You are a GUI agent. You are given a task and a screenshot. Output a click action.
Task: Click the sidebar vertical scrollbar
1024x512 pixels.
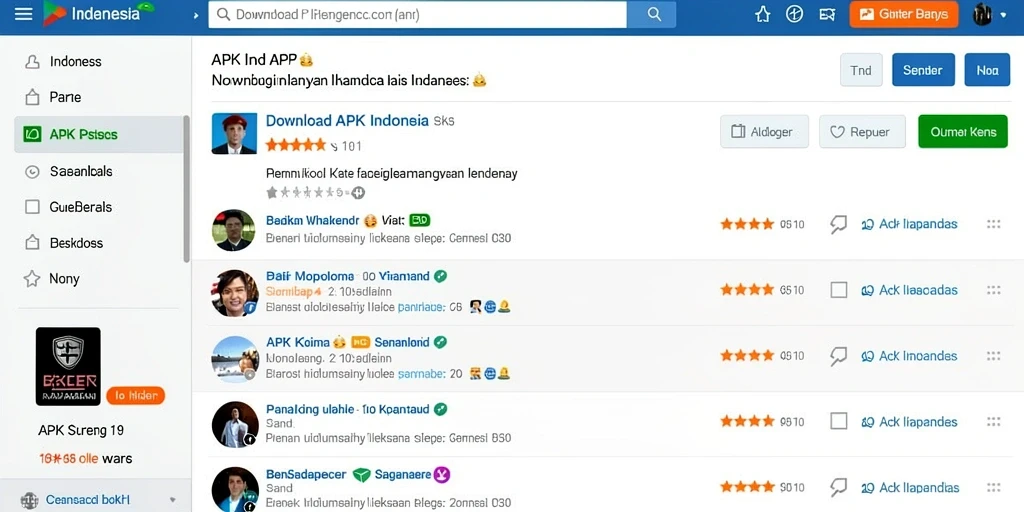point(187,189)
